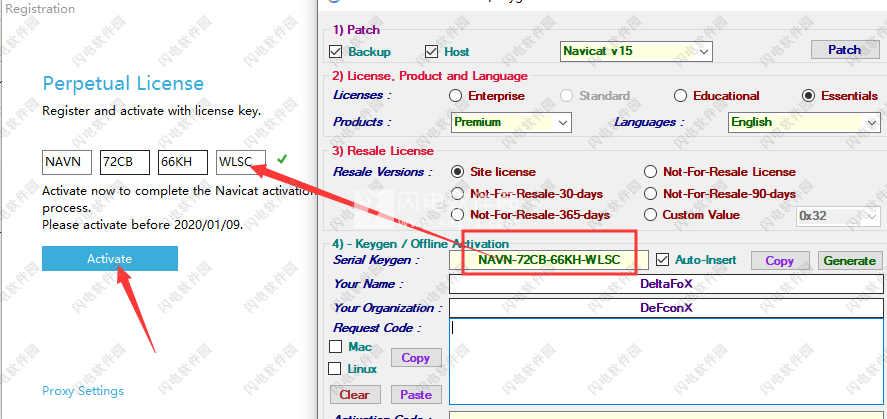
Task: Select Not-For-Resale-30-days option
Action: (458, 194)
